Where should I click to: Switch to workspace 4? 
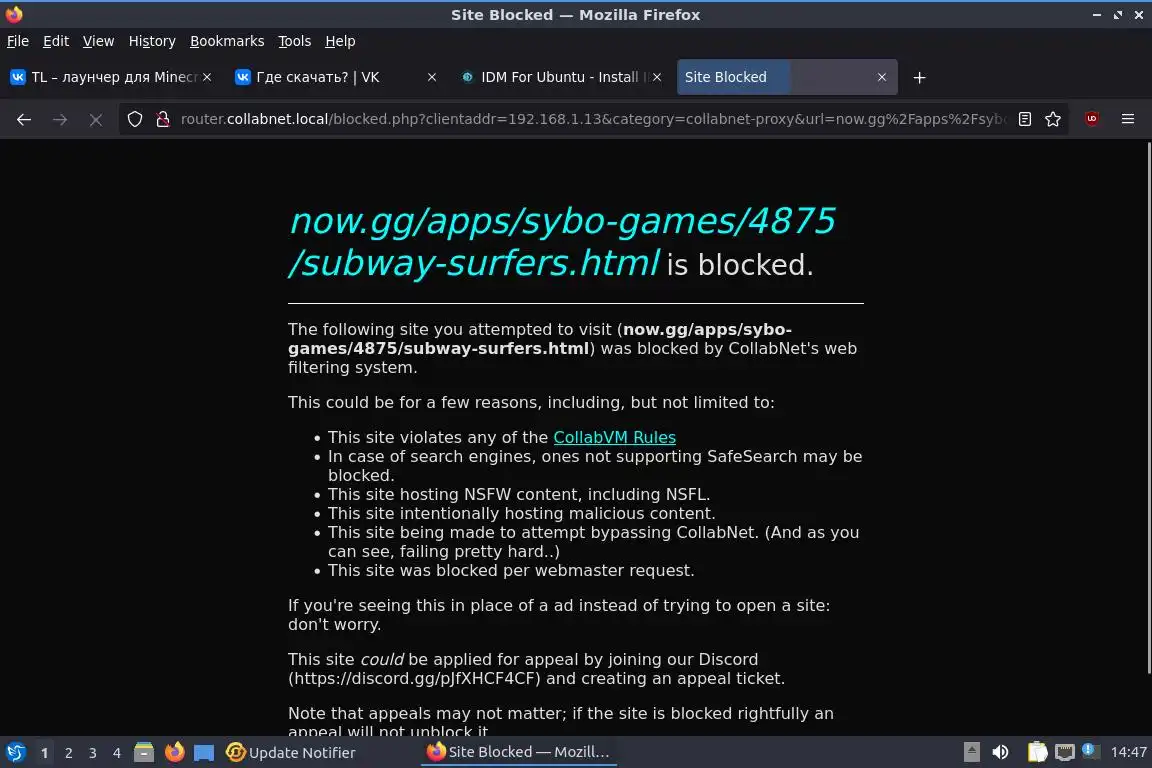pyautogui.click(x=117, y=753)
